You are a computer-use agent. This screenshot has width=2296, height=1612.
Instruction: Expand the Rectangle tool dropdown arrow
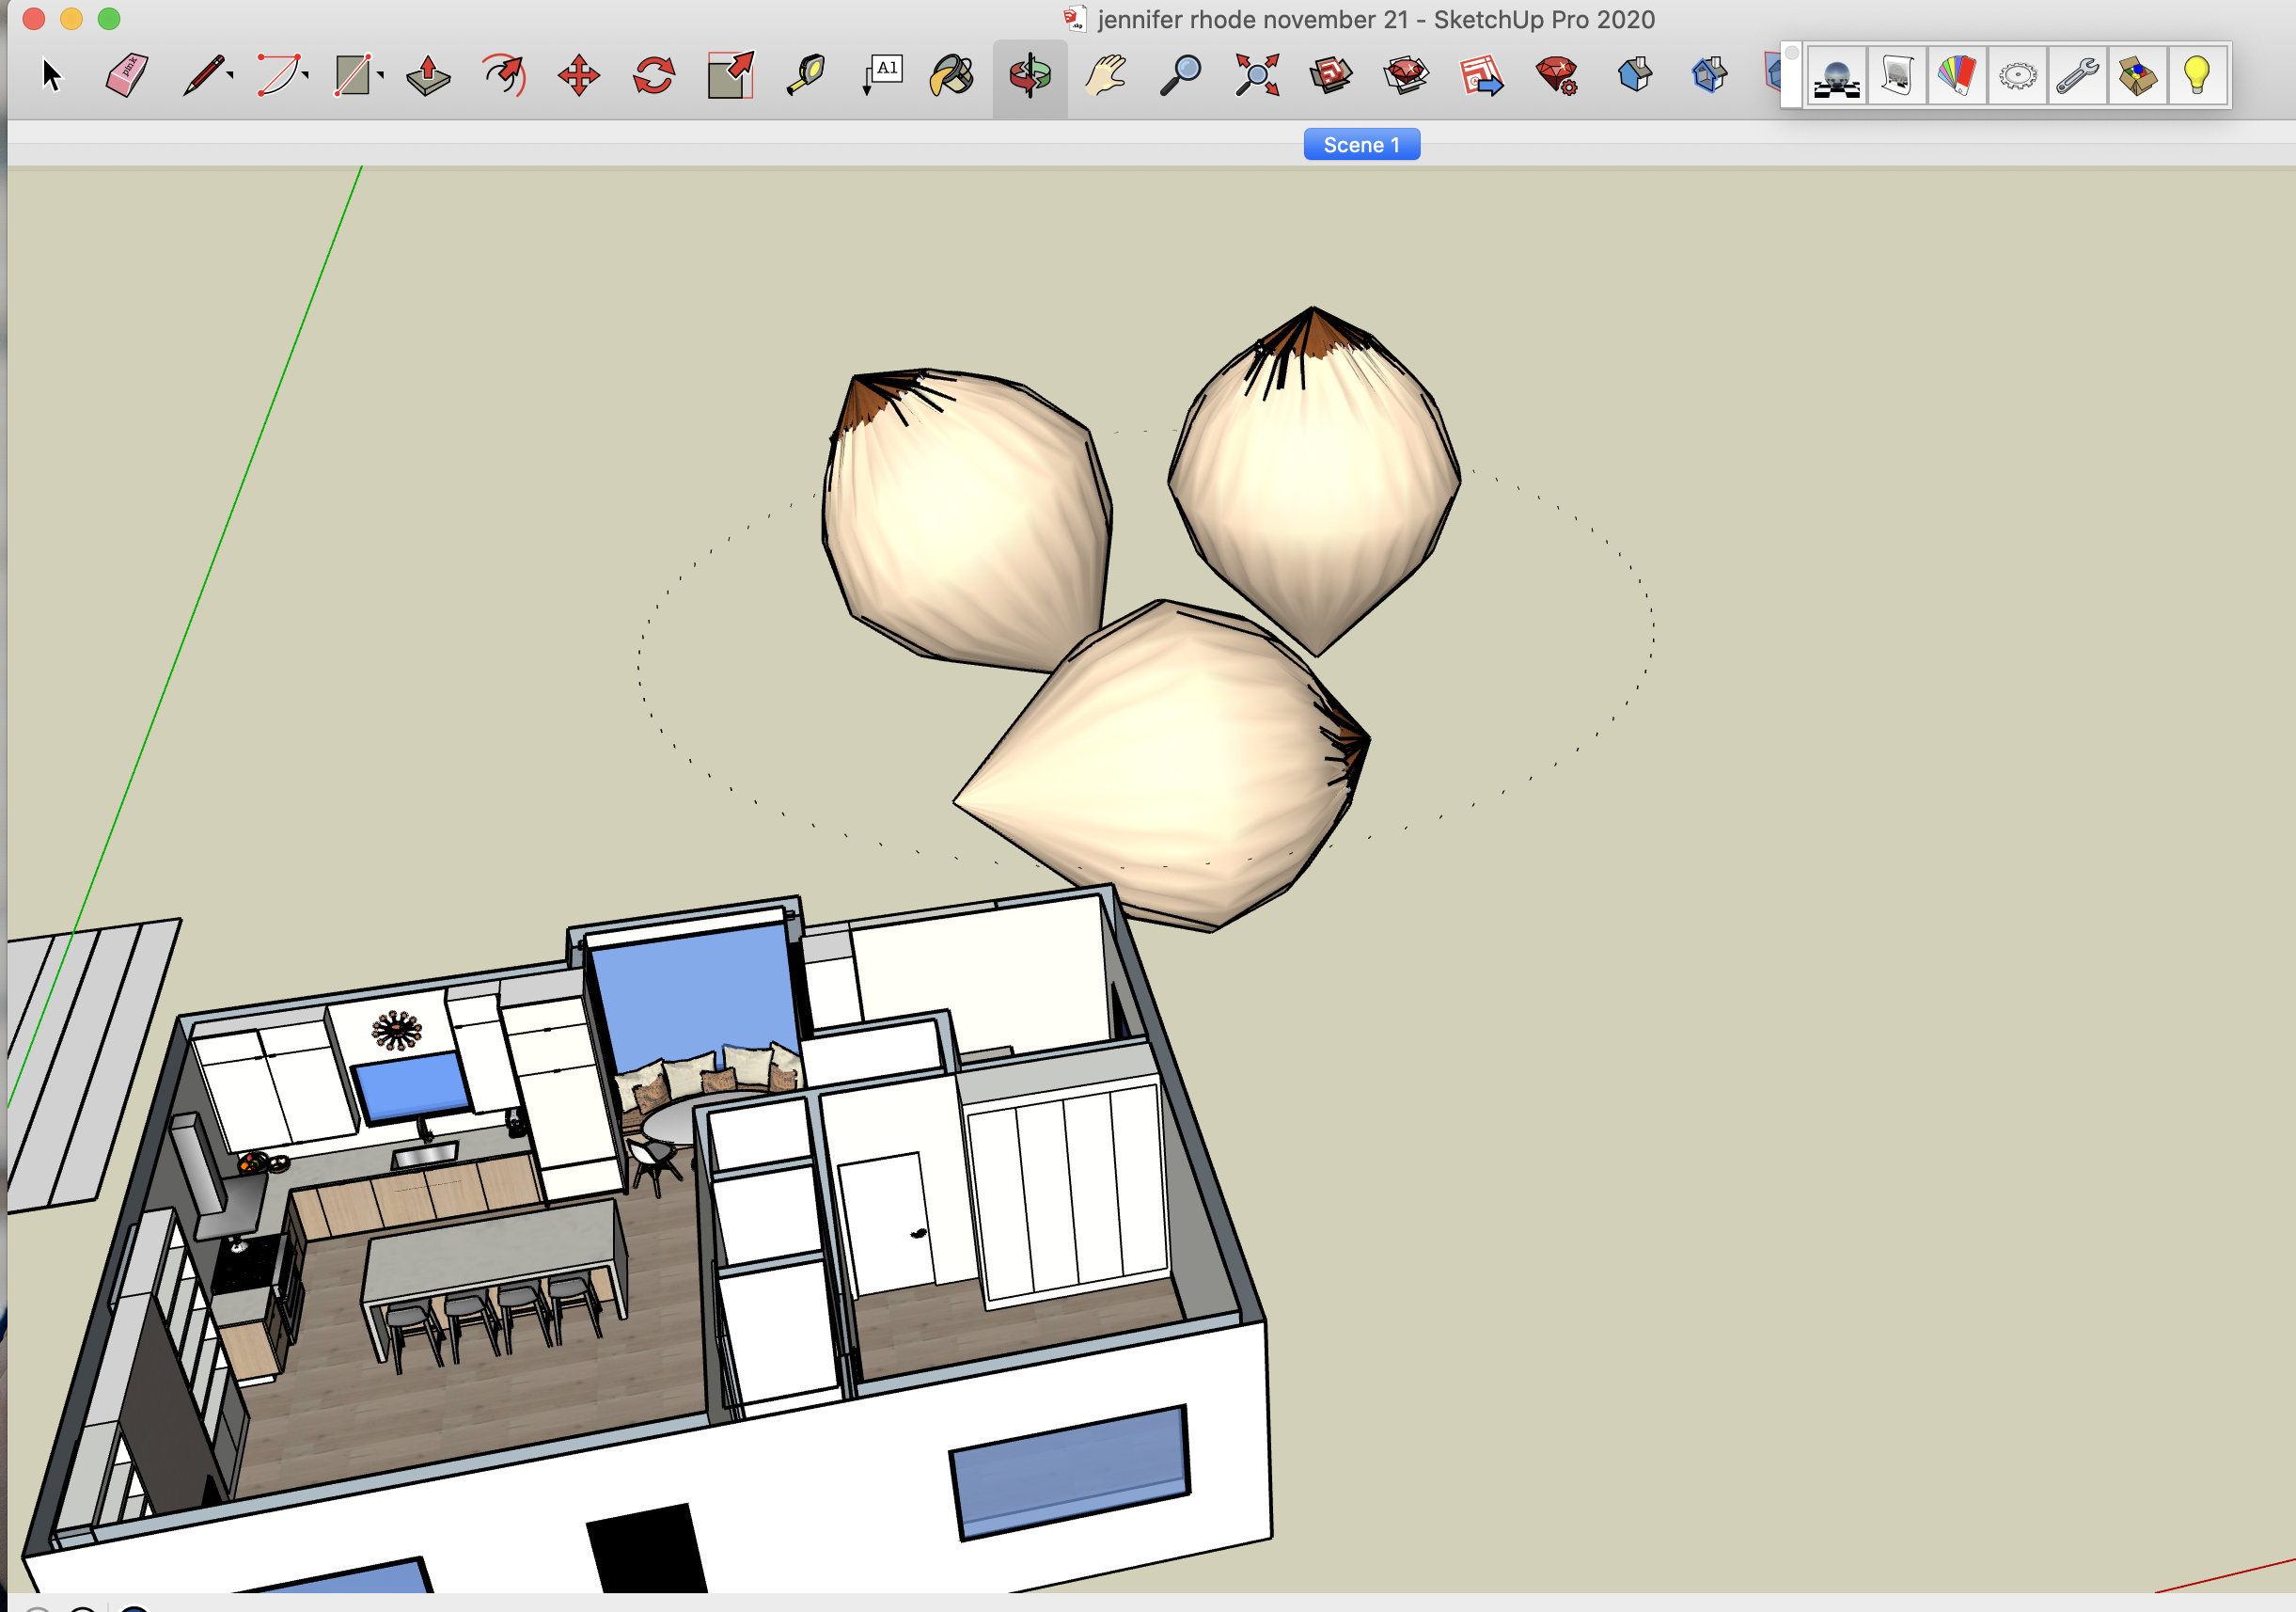tap(381, 75)
